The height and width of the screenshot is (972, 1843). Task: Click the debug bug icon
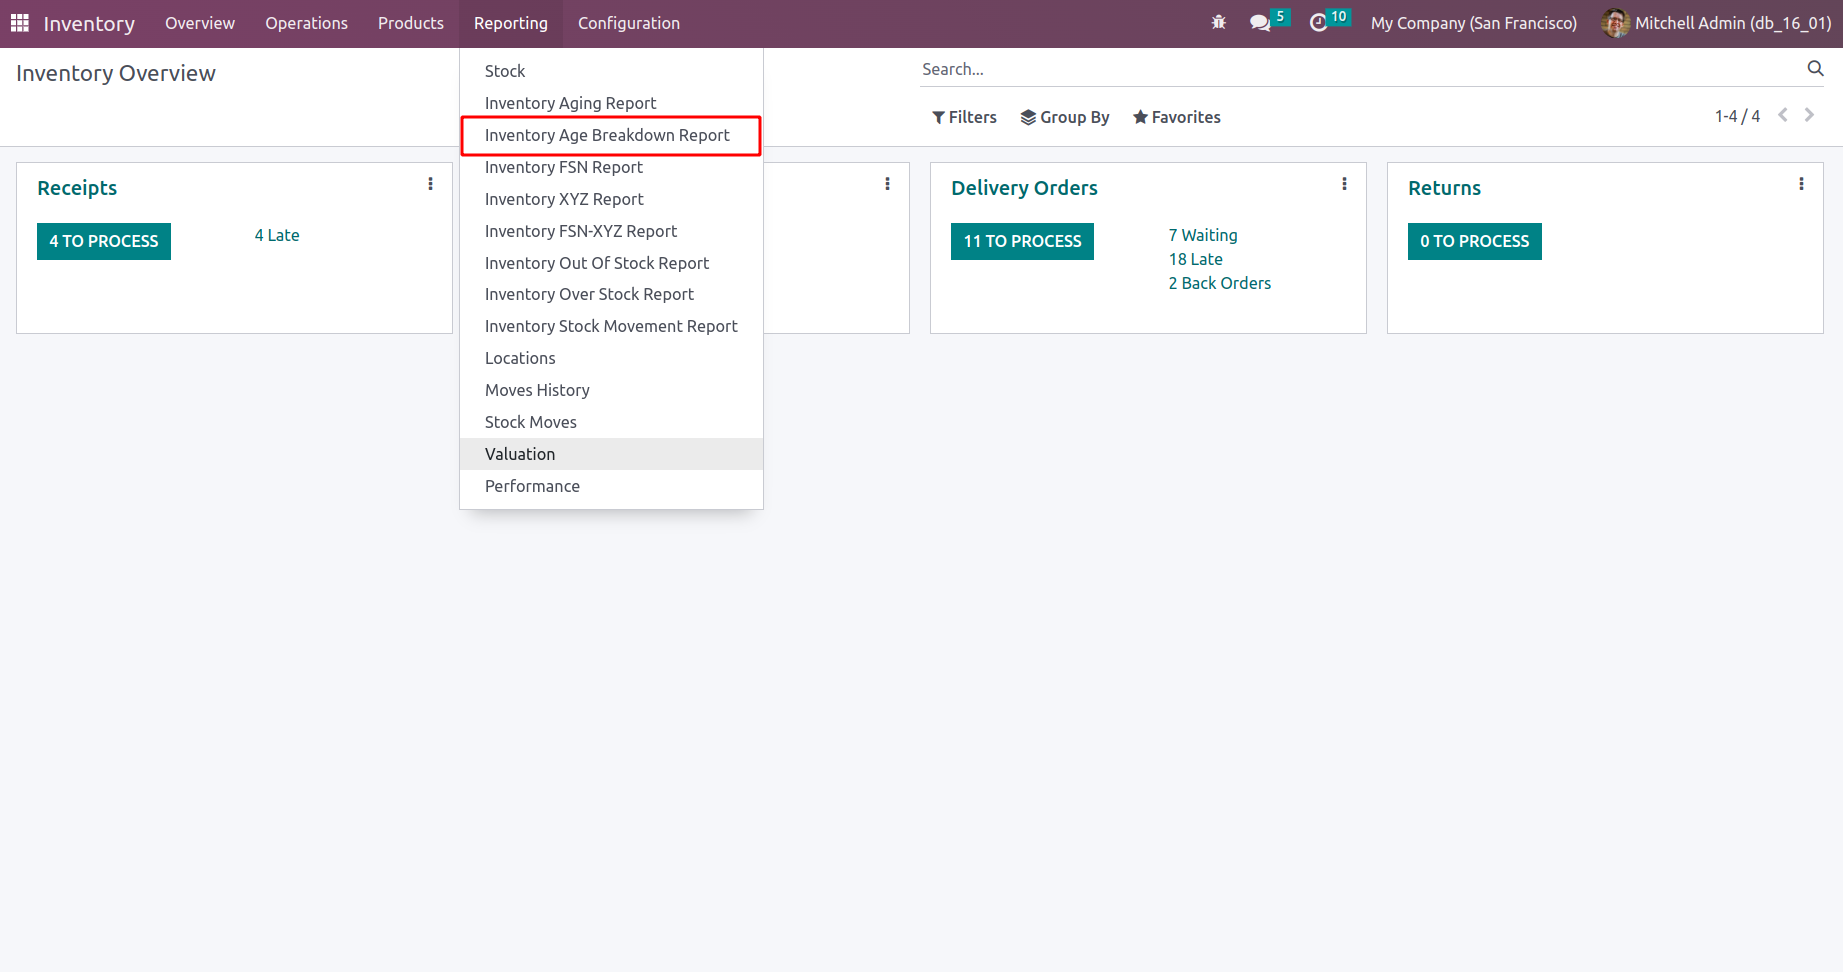(x=1218, y=22)
